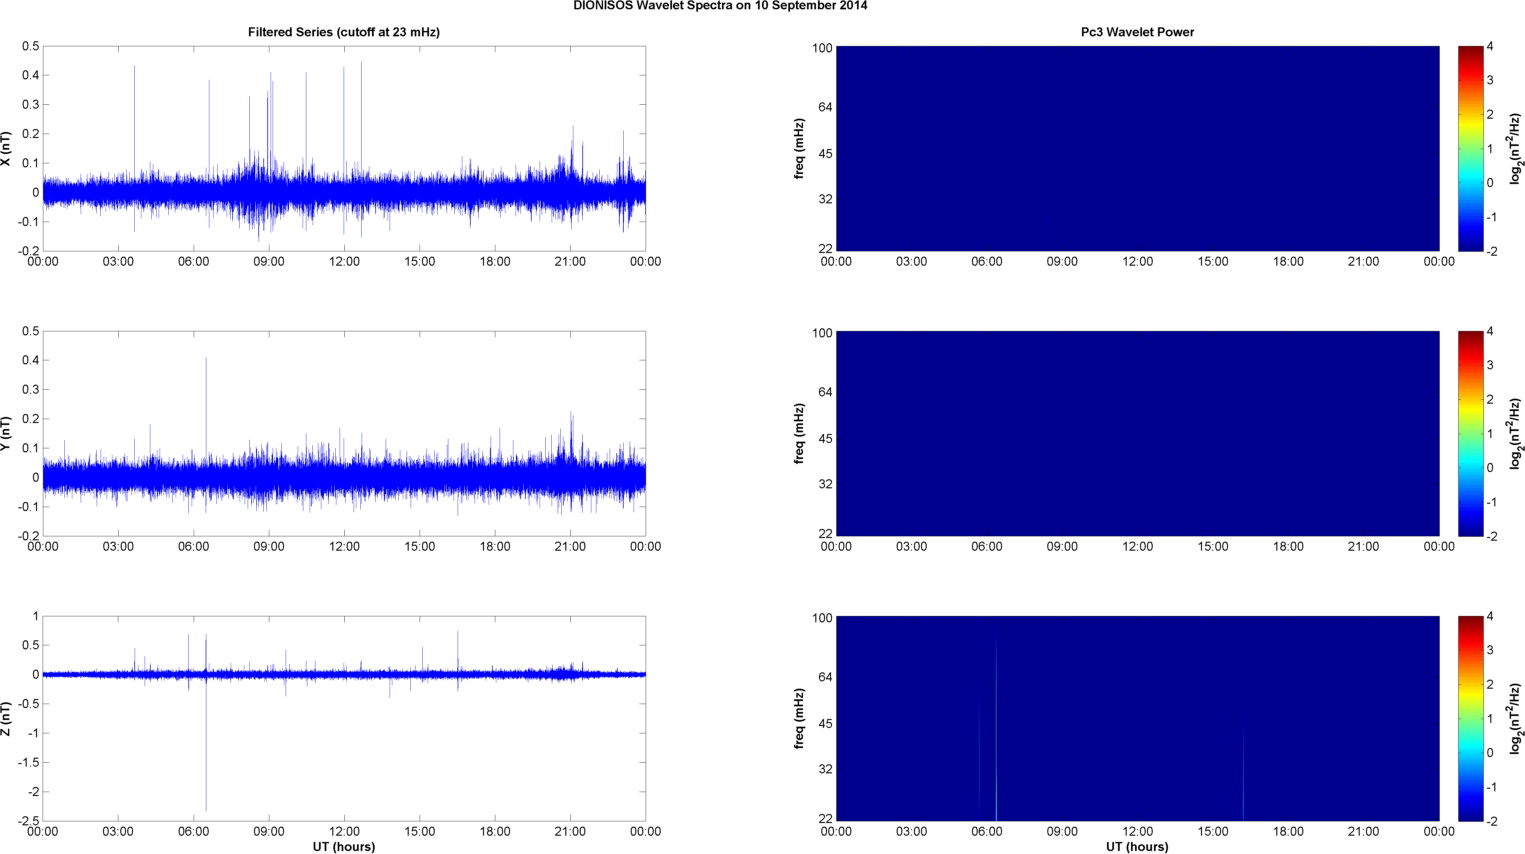Select the Y component filtered series plot

[x=344, y=433]
